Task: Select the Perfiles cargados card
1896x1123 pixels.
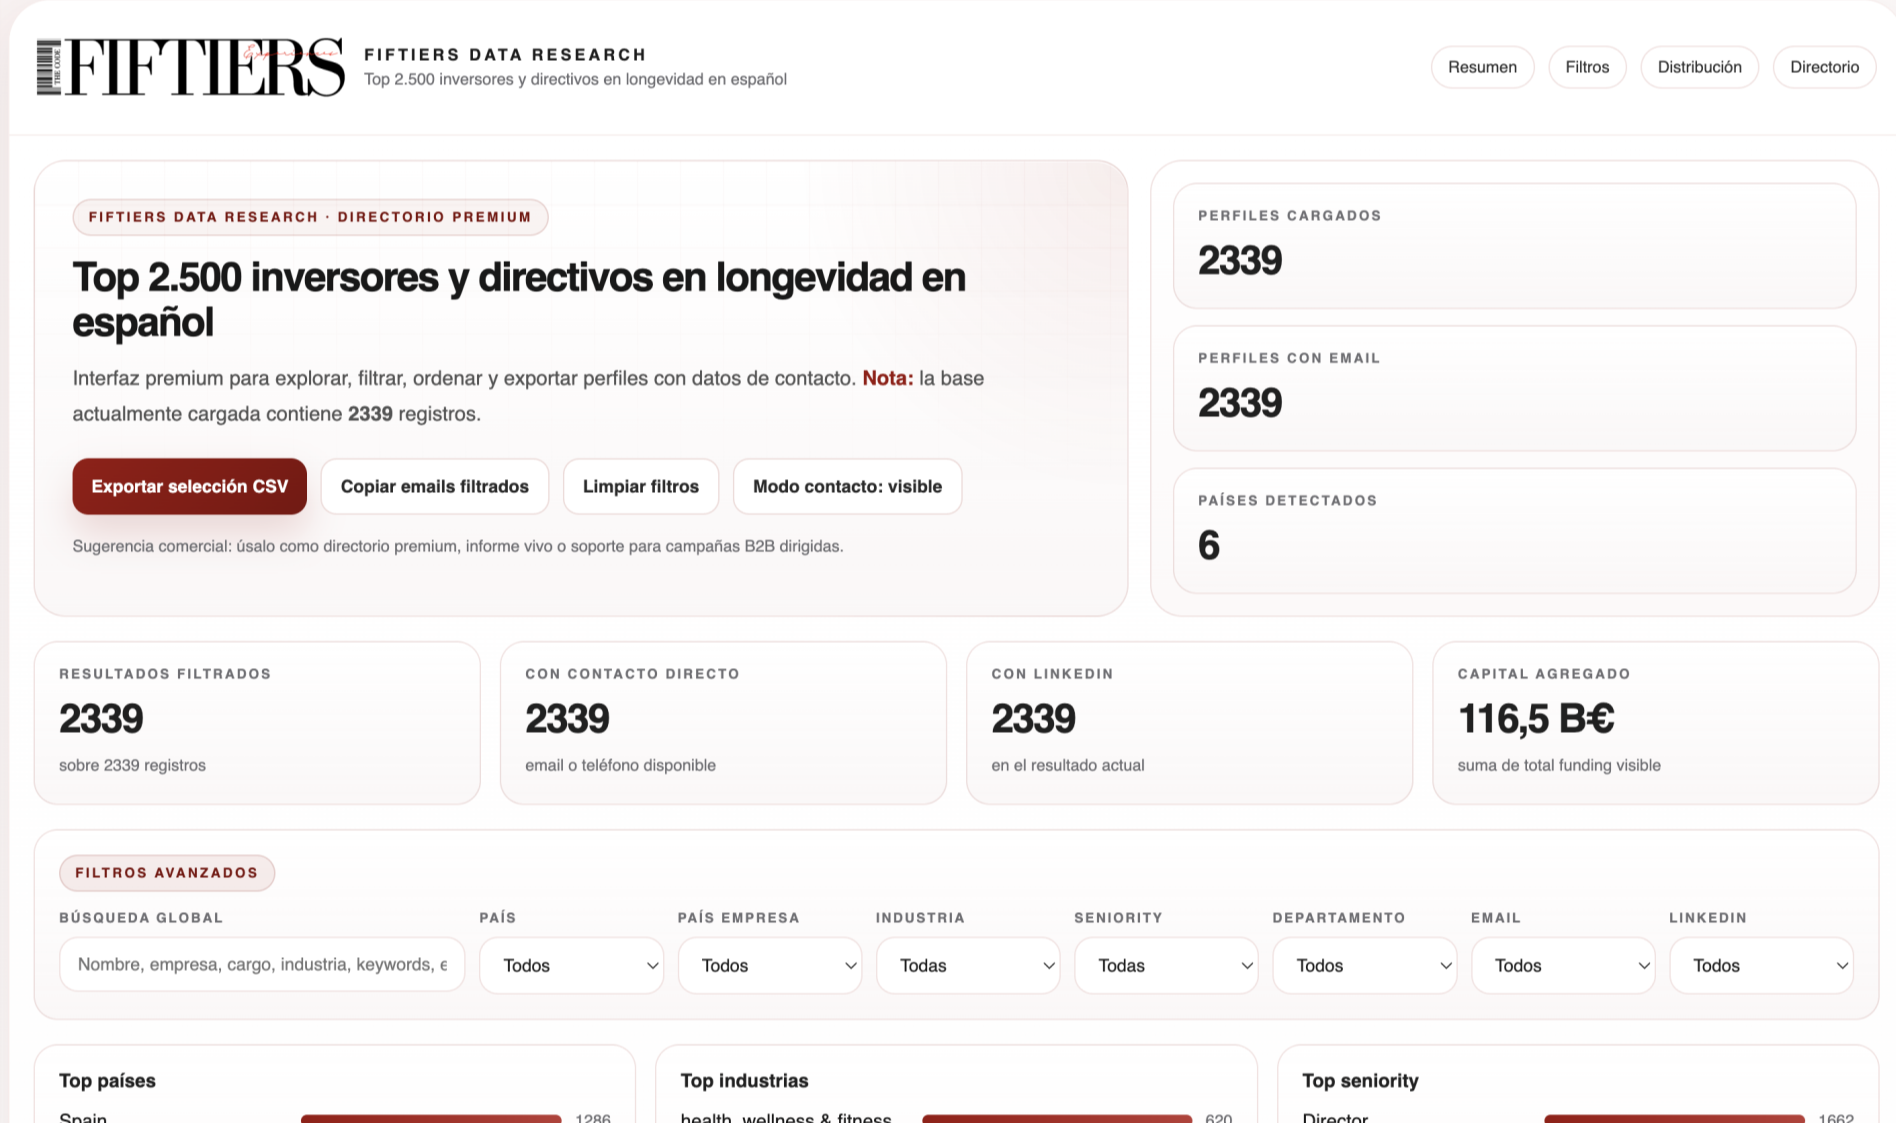Action: point(1514,245)
